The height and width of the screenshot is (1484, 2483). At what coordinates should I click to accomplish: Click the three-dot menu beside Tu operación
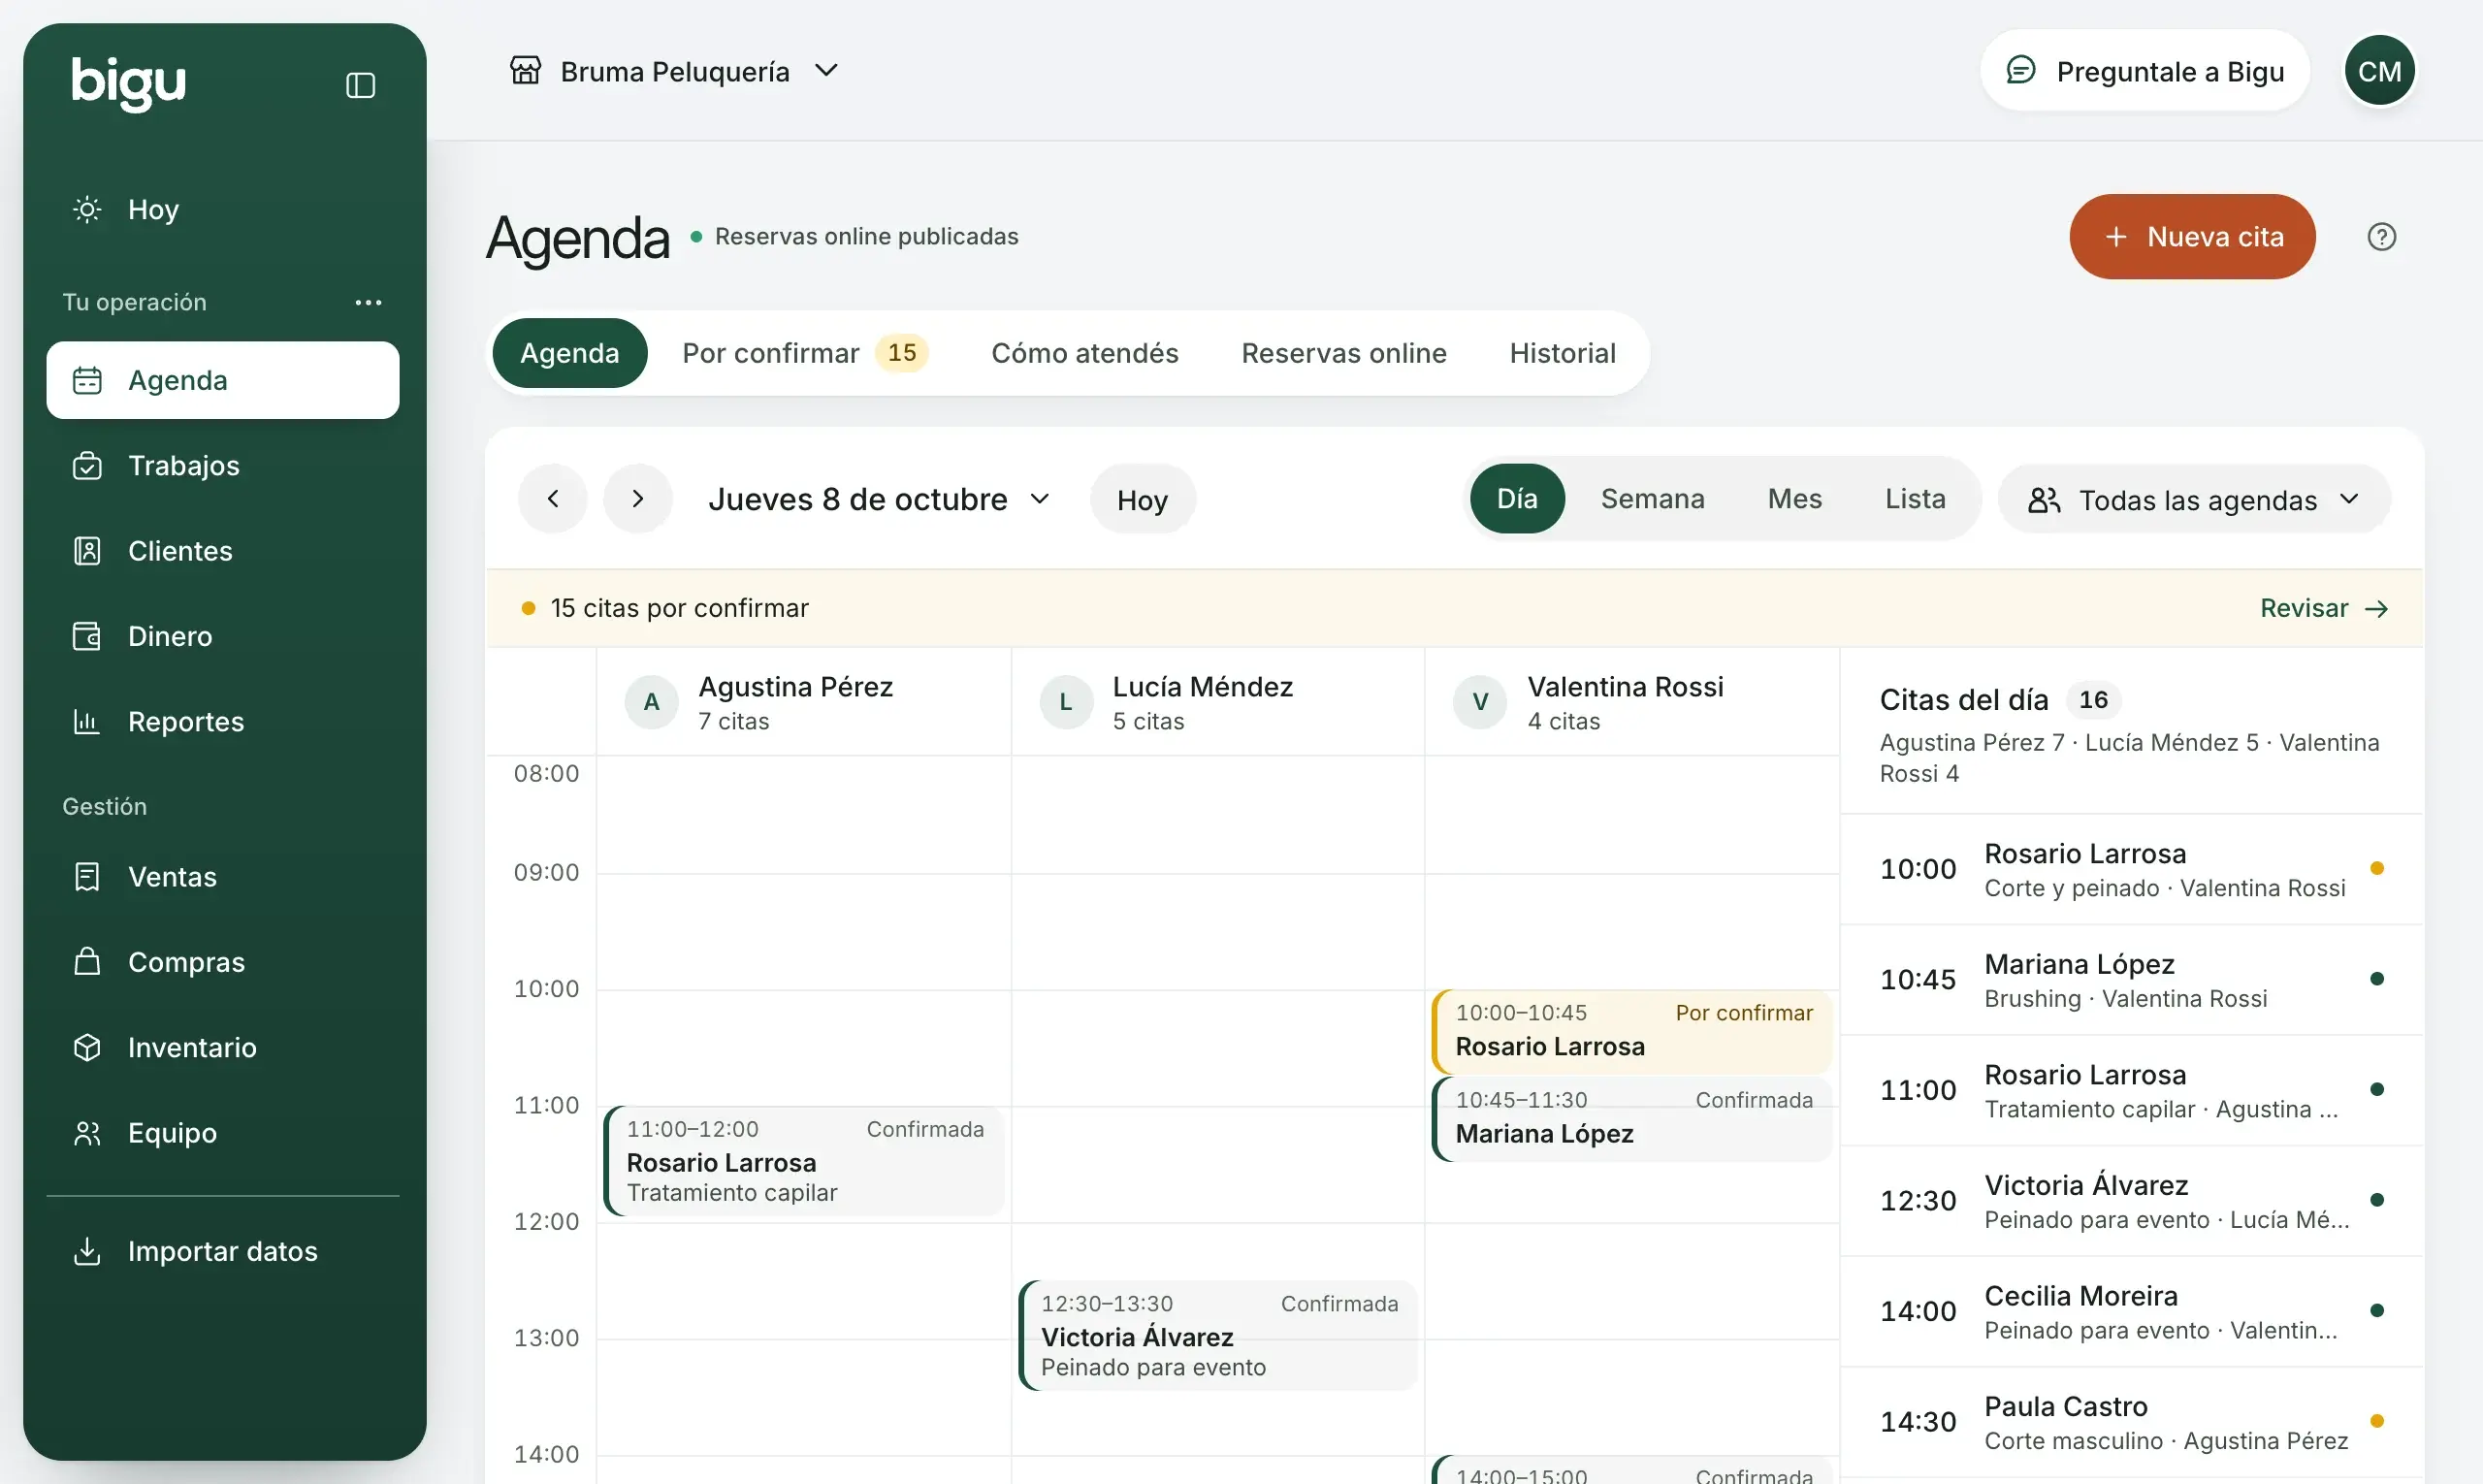coord(368,302)
